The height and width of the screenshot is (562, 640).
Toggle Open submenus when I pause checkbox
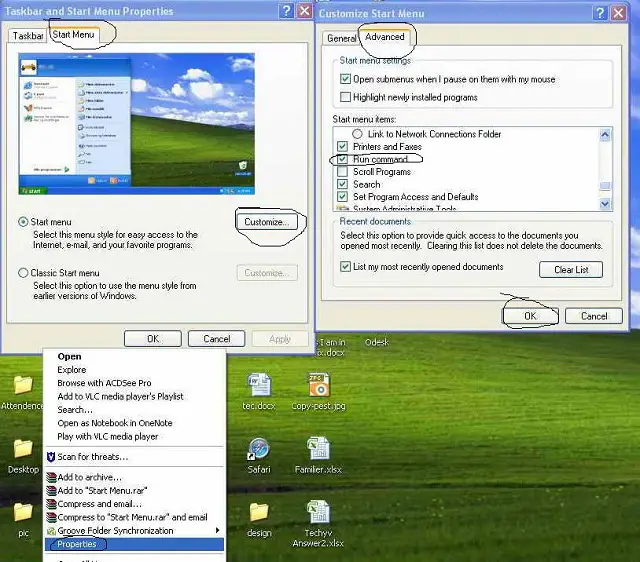pos(345,79)
